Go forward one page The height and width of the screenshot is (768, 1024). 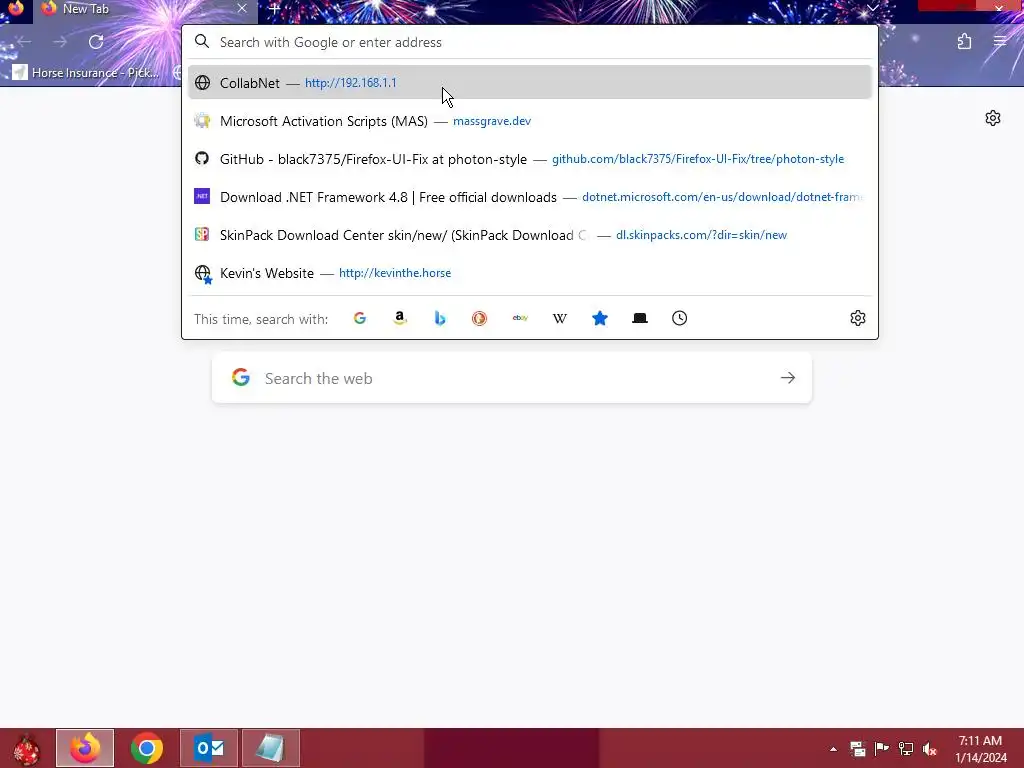pyautogui.click(x=60, y=42)
